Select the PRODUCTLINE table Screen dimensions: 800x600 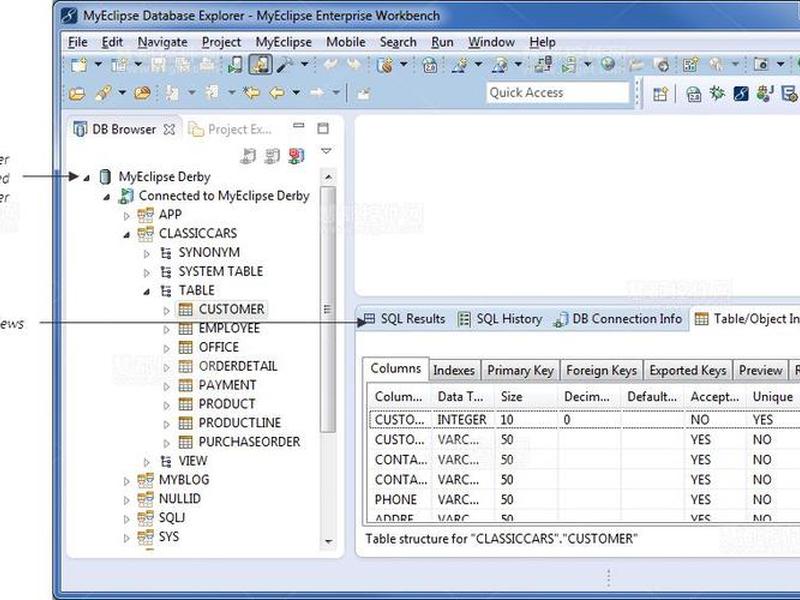coord(240,422)
